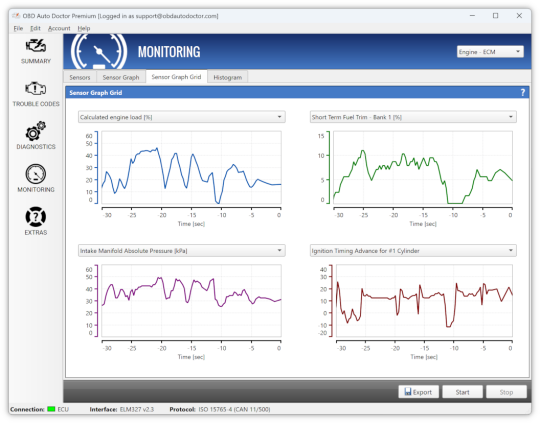The image size is (540, 423).
Task: Expand Calculated engine load dropdown
Action: (x=181, y=117)
